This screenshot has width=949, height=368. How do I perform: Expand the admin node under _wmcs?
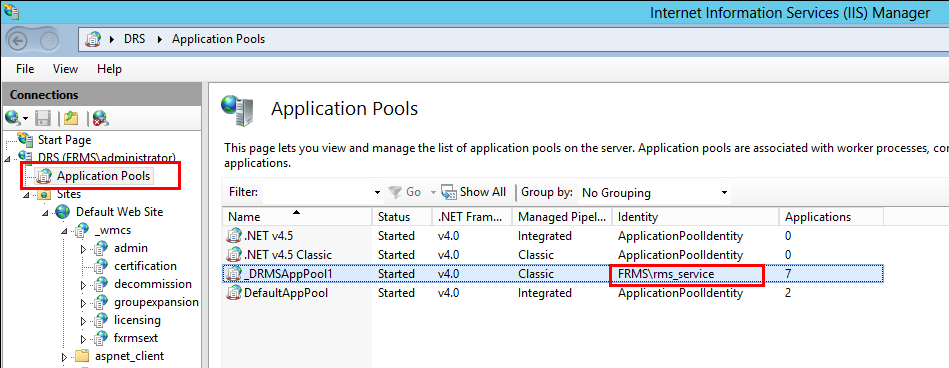(x=84, y=249)
